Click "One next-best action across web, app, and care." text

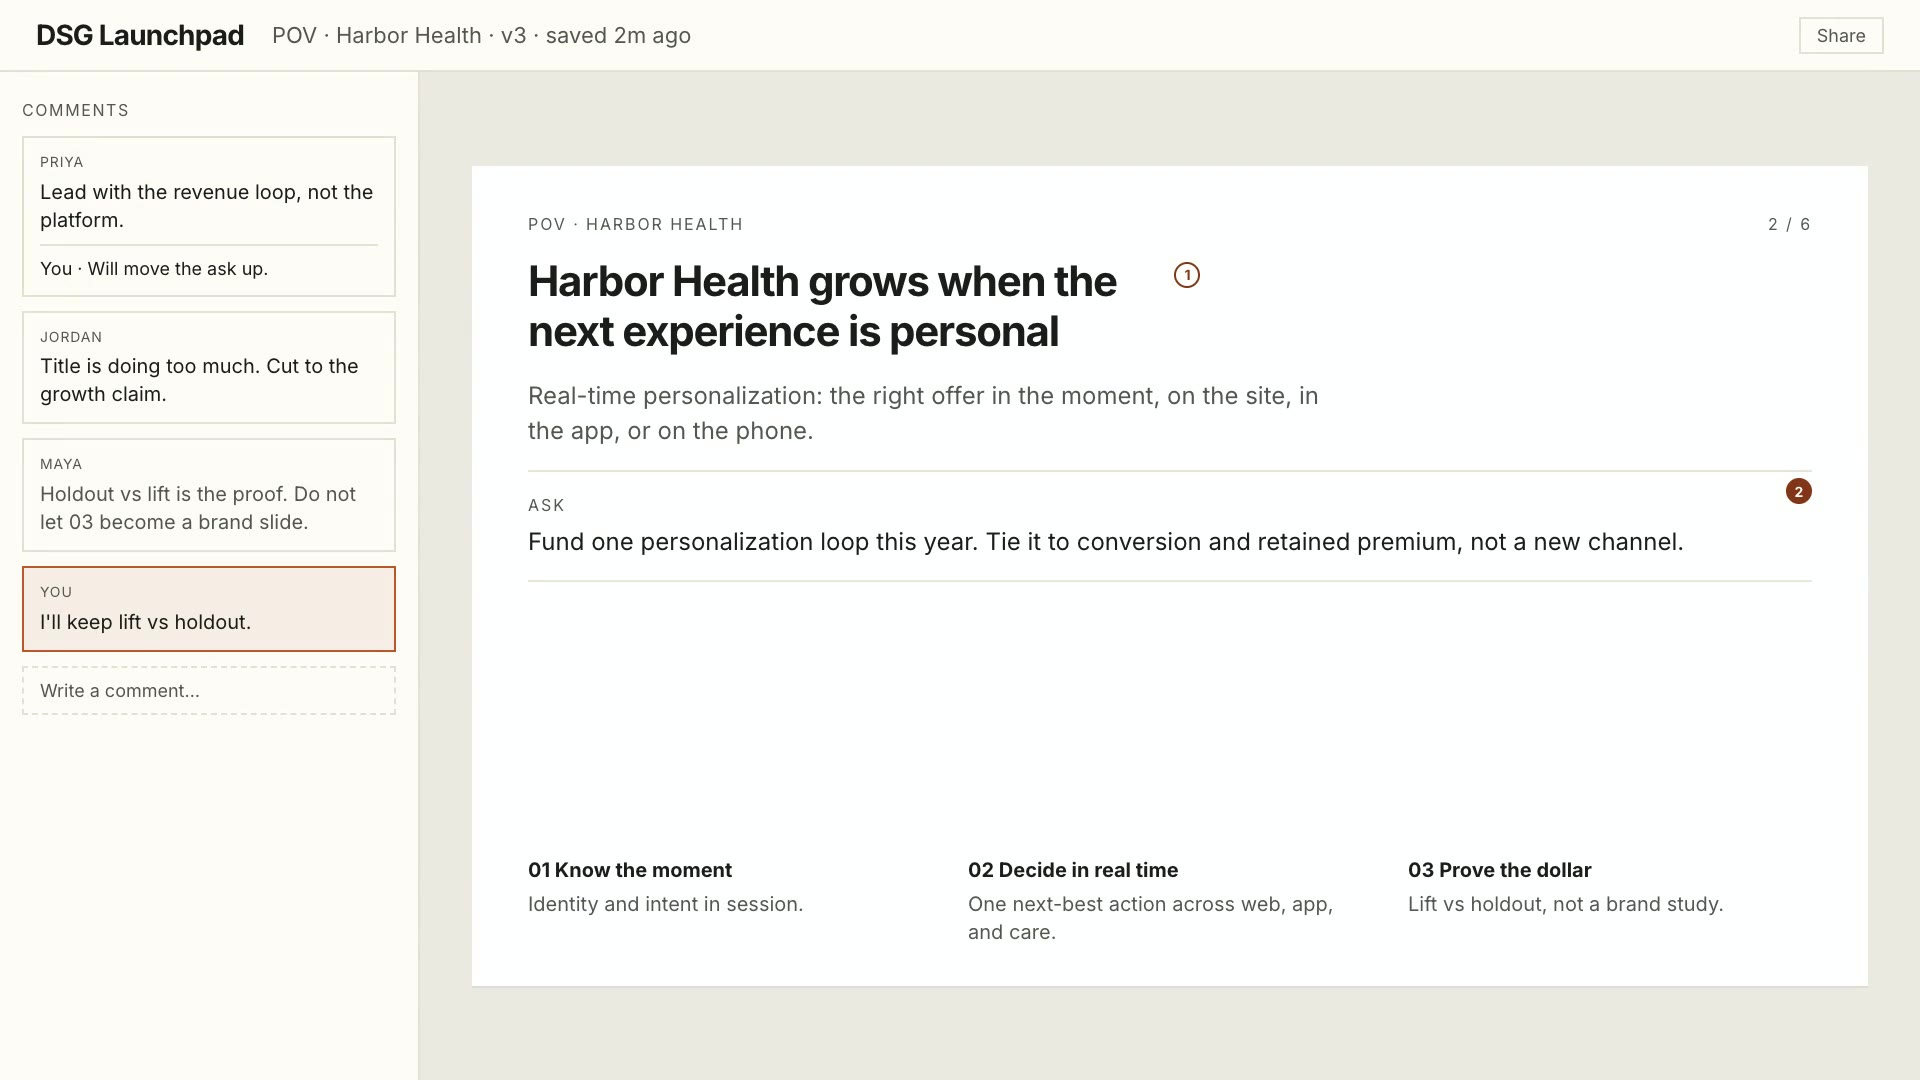pyautogui.click(x=1150, y=918)
